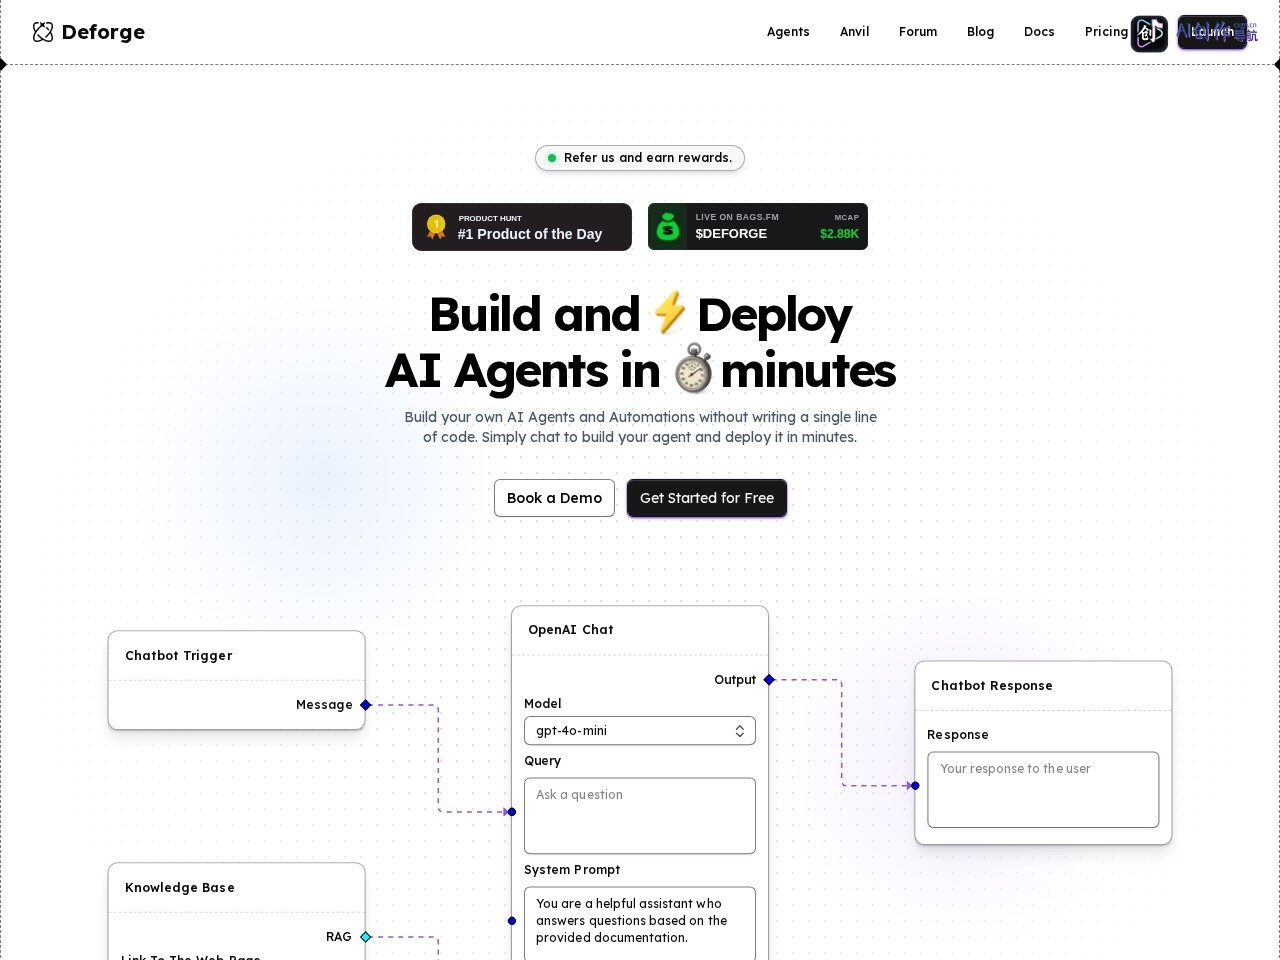Open the Agents menu item
Viewport: 1280px width, 960px height.
coord(788,32)
